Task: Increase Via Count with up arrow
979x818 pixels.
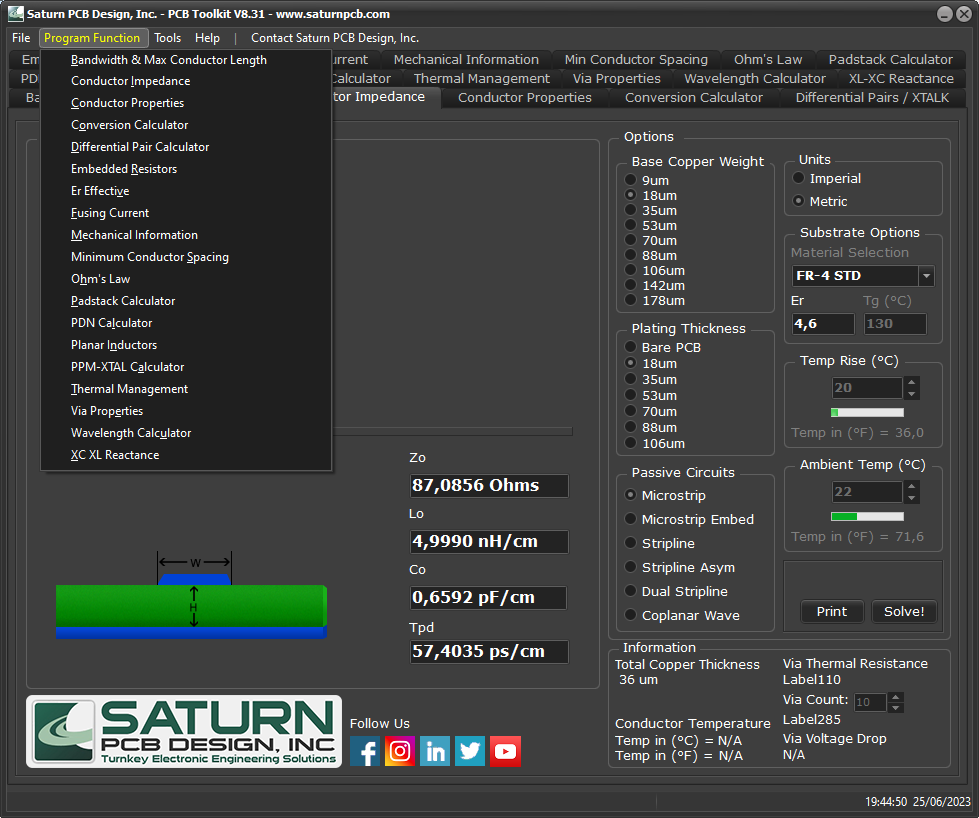Action: pos(895,697)
